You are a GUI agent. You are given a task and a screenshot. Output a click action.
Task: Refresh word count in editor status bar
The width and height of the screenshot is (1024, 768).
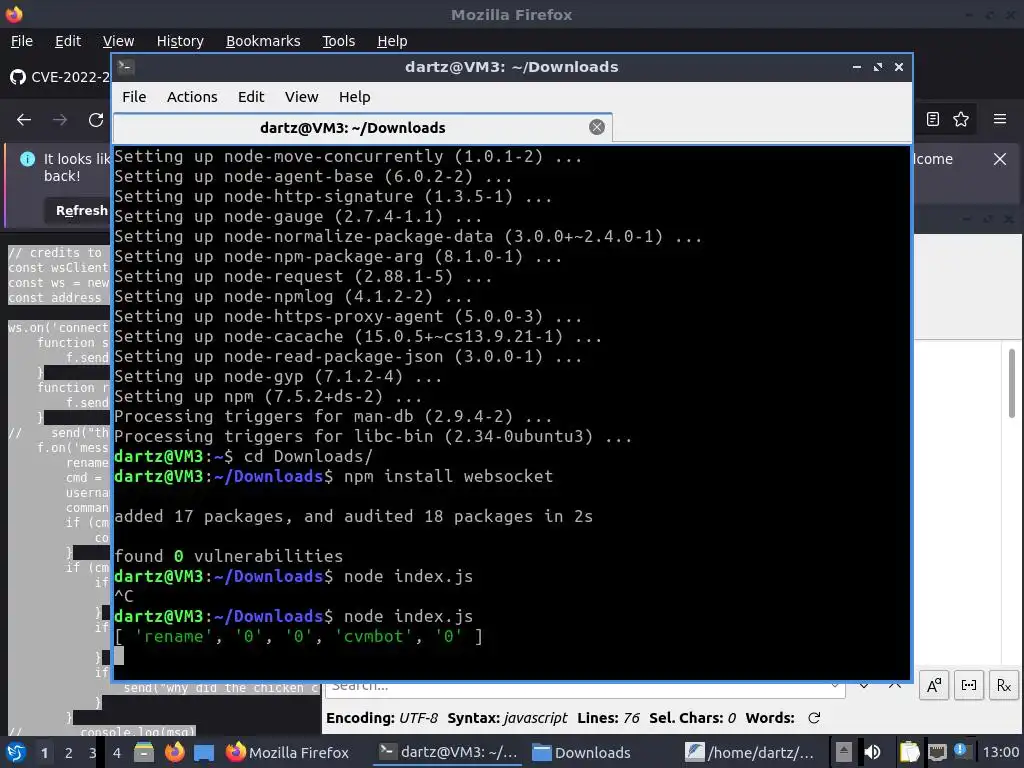[814, 718]
